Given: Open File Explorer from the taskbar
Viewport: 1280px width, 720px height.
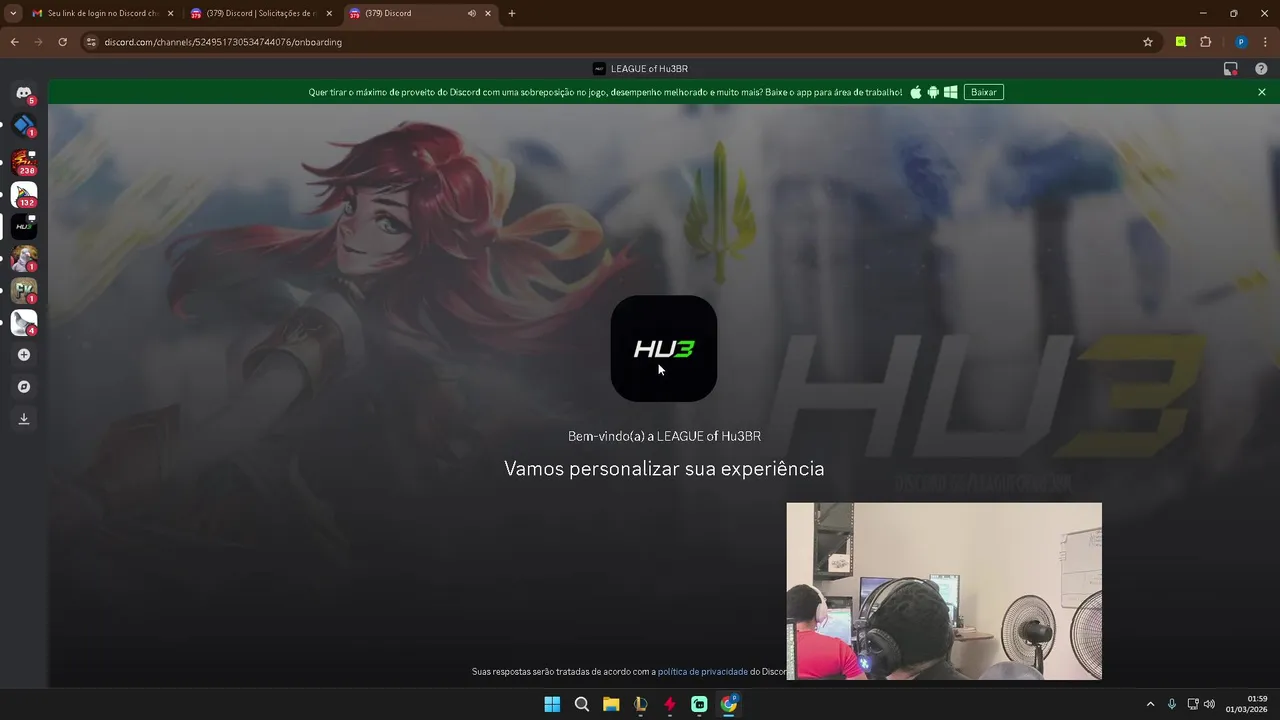Looking at the screenshot, I should click(611, 704).
